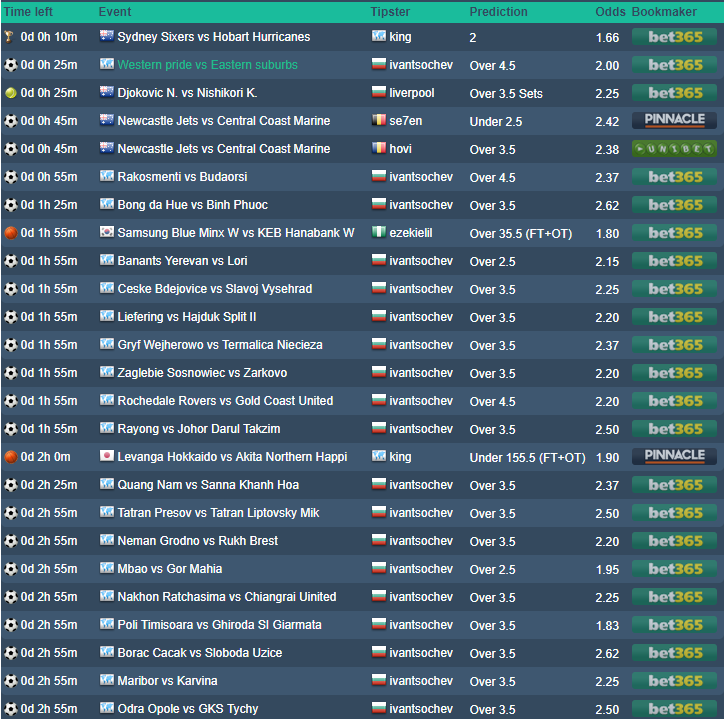
Task: Open Samsung Blue Minx W vs KEB Hanabank W
Action: 236,233
